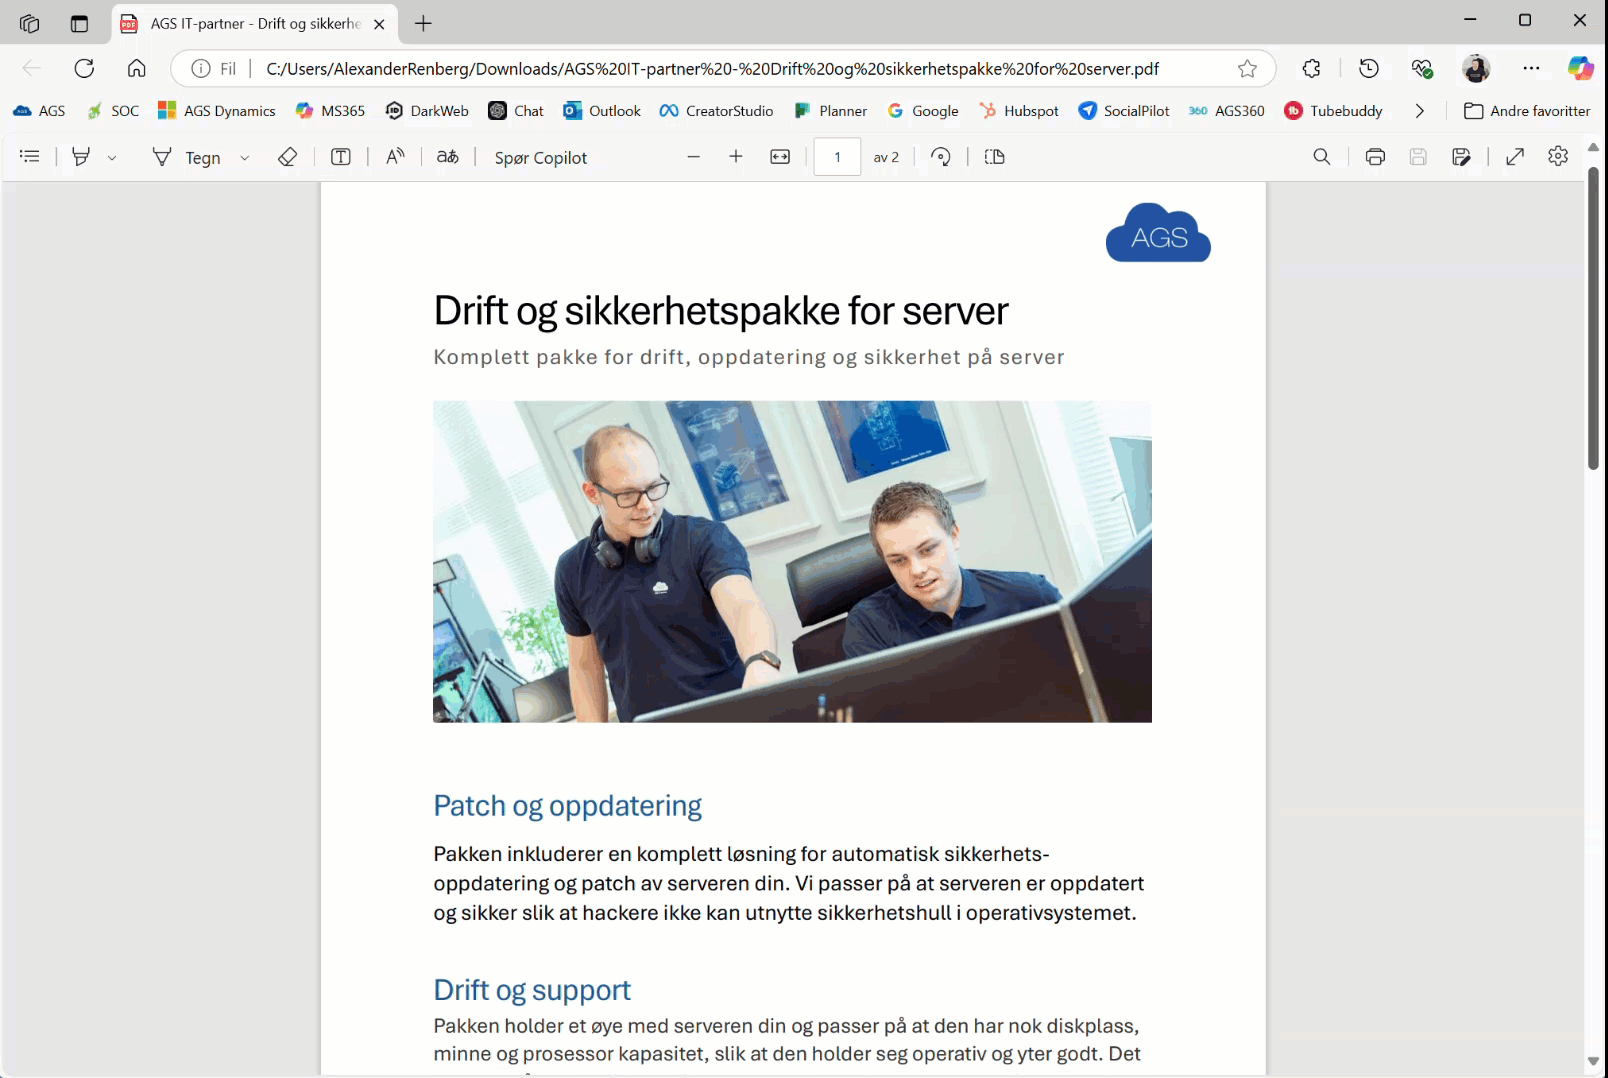Click the address bar URL
1608x1078 pixels.
click(712, 69)
